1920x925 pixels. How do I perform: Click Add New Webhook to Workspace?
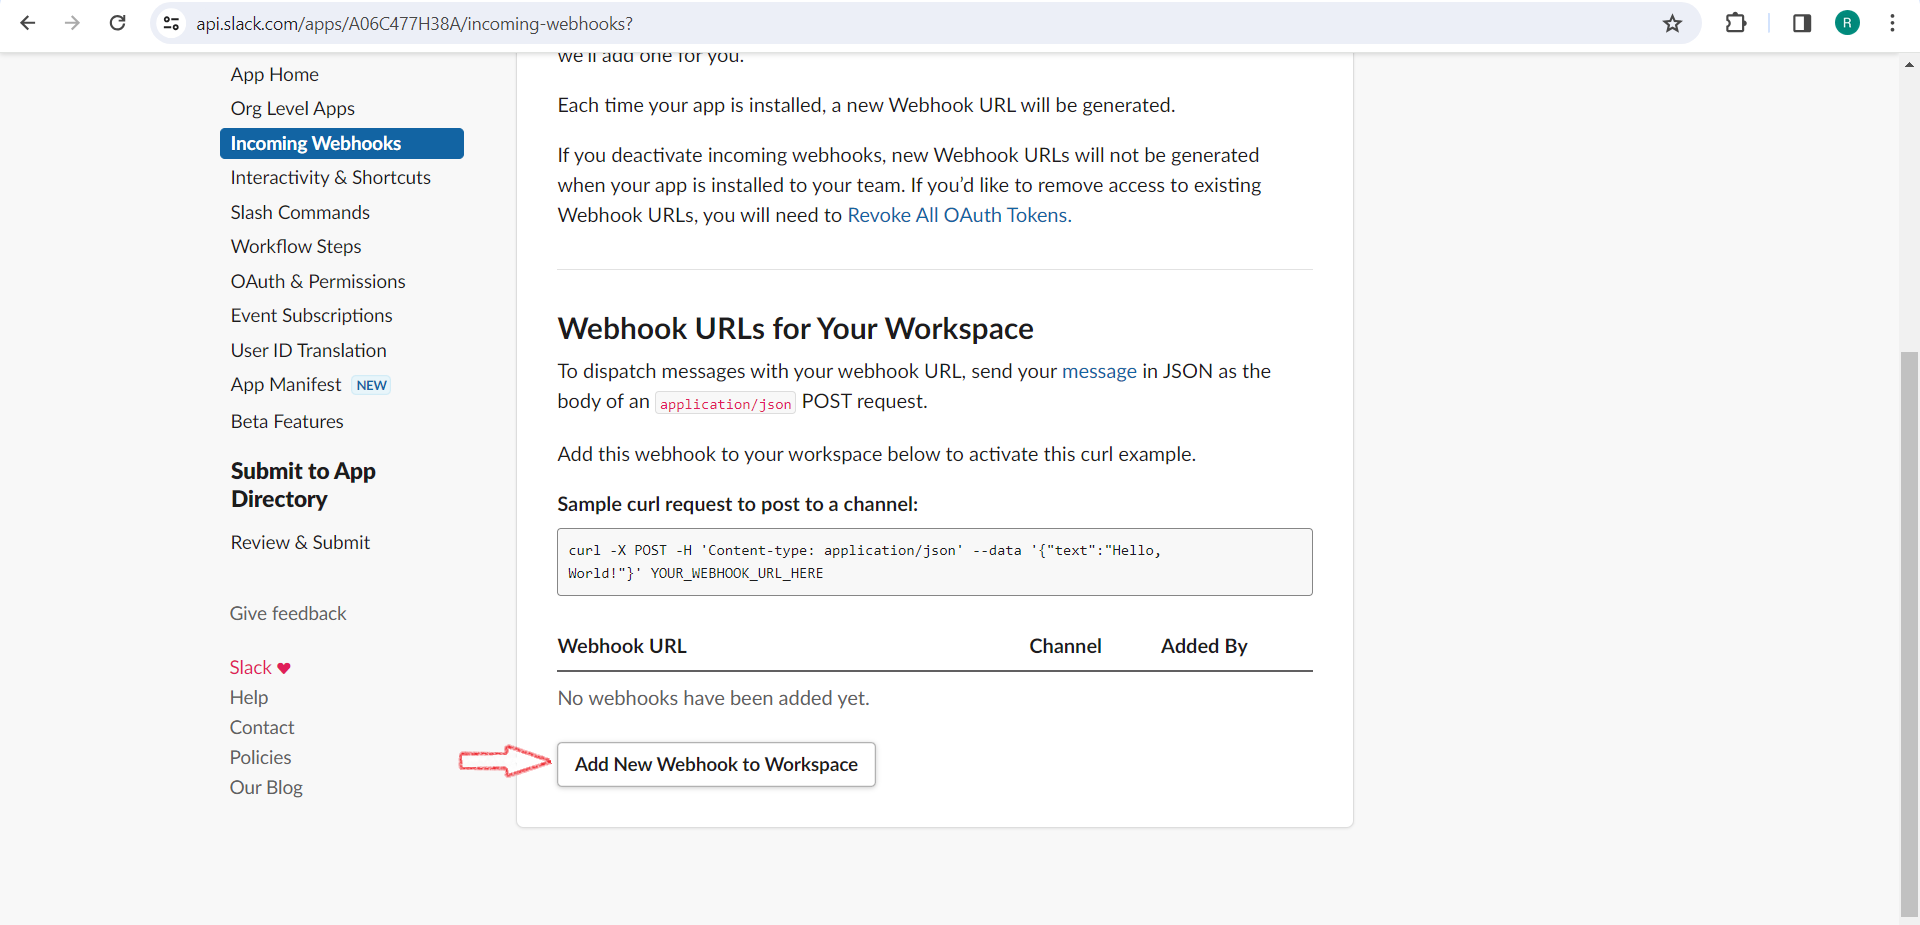click(x=716, y=764)
